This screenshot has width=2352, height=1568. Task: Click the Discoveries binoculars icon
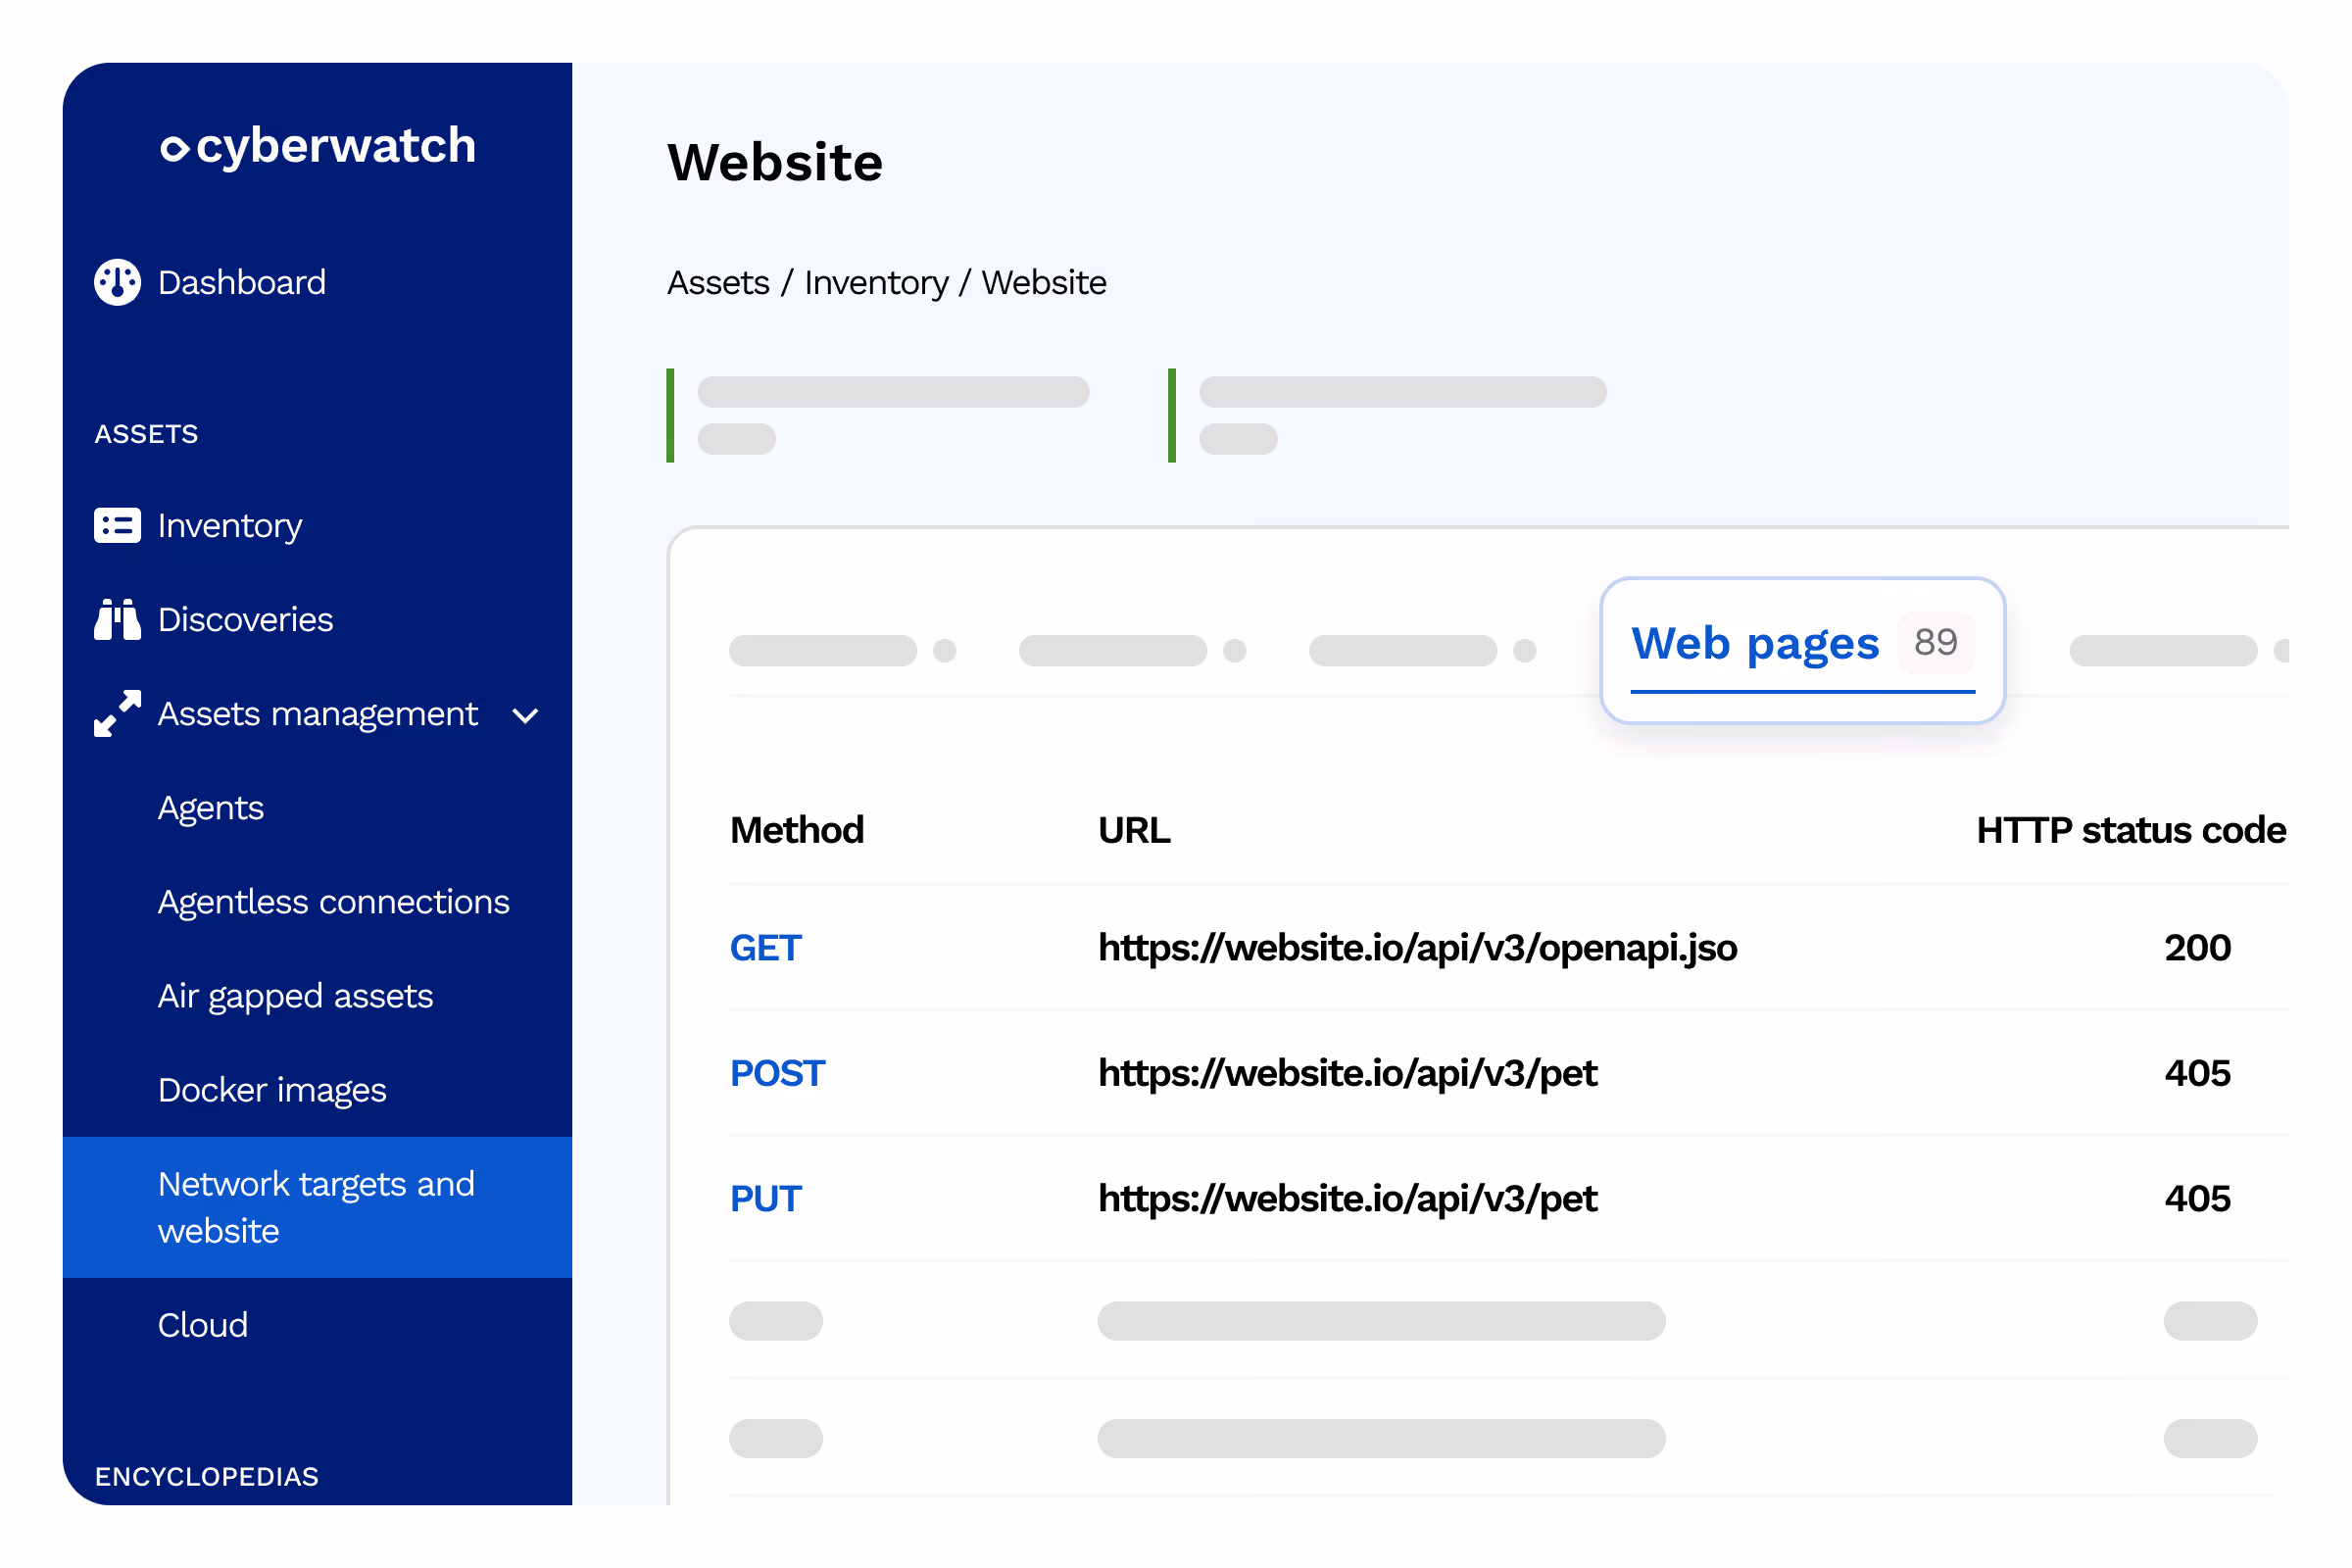(x=117, y=619)
